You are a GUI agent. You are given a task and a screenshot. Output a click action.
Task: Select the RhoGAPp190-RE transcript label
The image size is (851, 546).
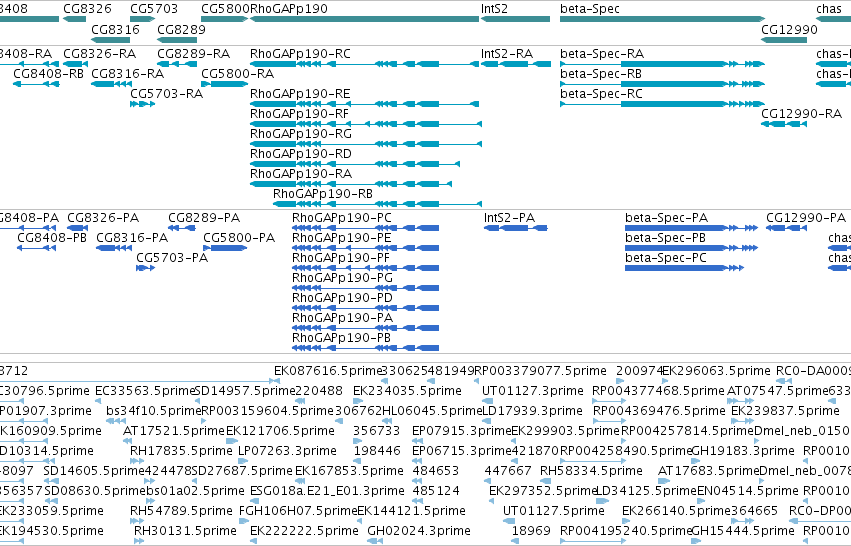click(300, 94)
